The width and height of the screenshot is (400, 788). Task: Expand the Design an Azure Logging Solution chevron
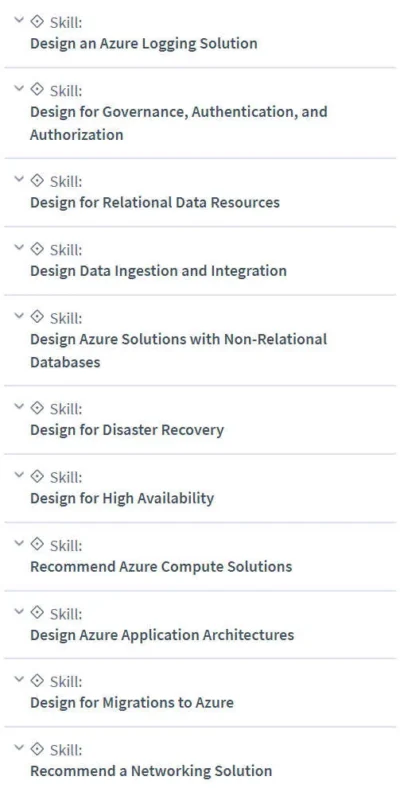pyautogui.click(x=19, y=20)
